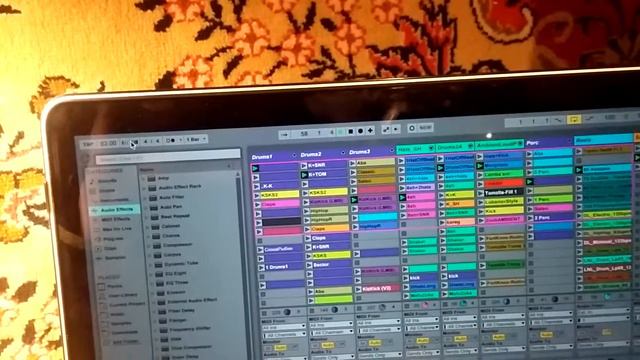
Task: Fold the Drums1 track with its circle button
Action: point(294,156)
